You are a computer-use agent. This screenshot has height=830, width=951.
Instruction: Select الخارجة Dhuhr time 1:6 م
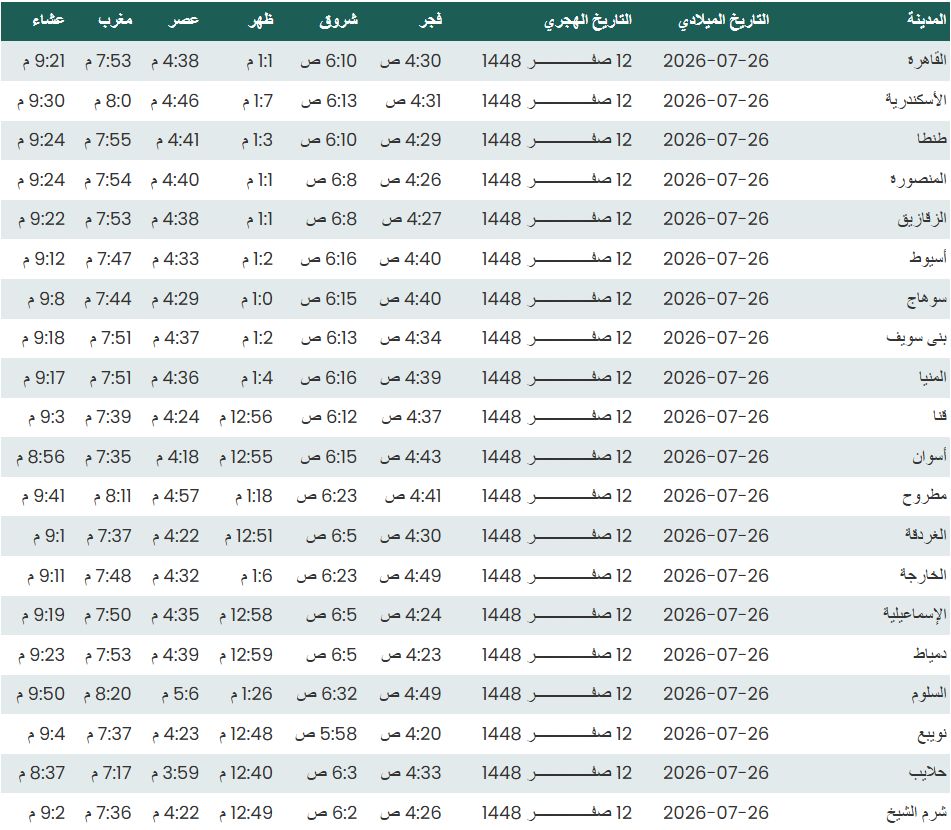tap(257, 576)
